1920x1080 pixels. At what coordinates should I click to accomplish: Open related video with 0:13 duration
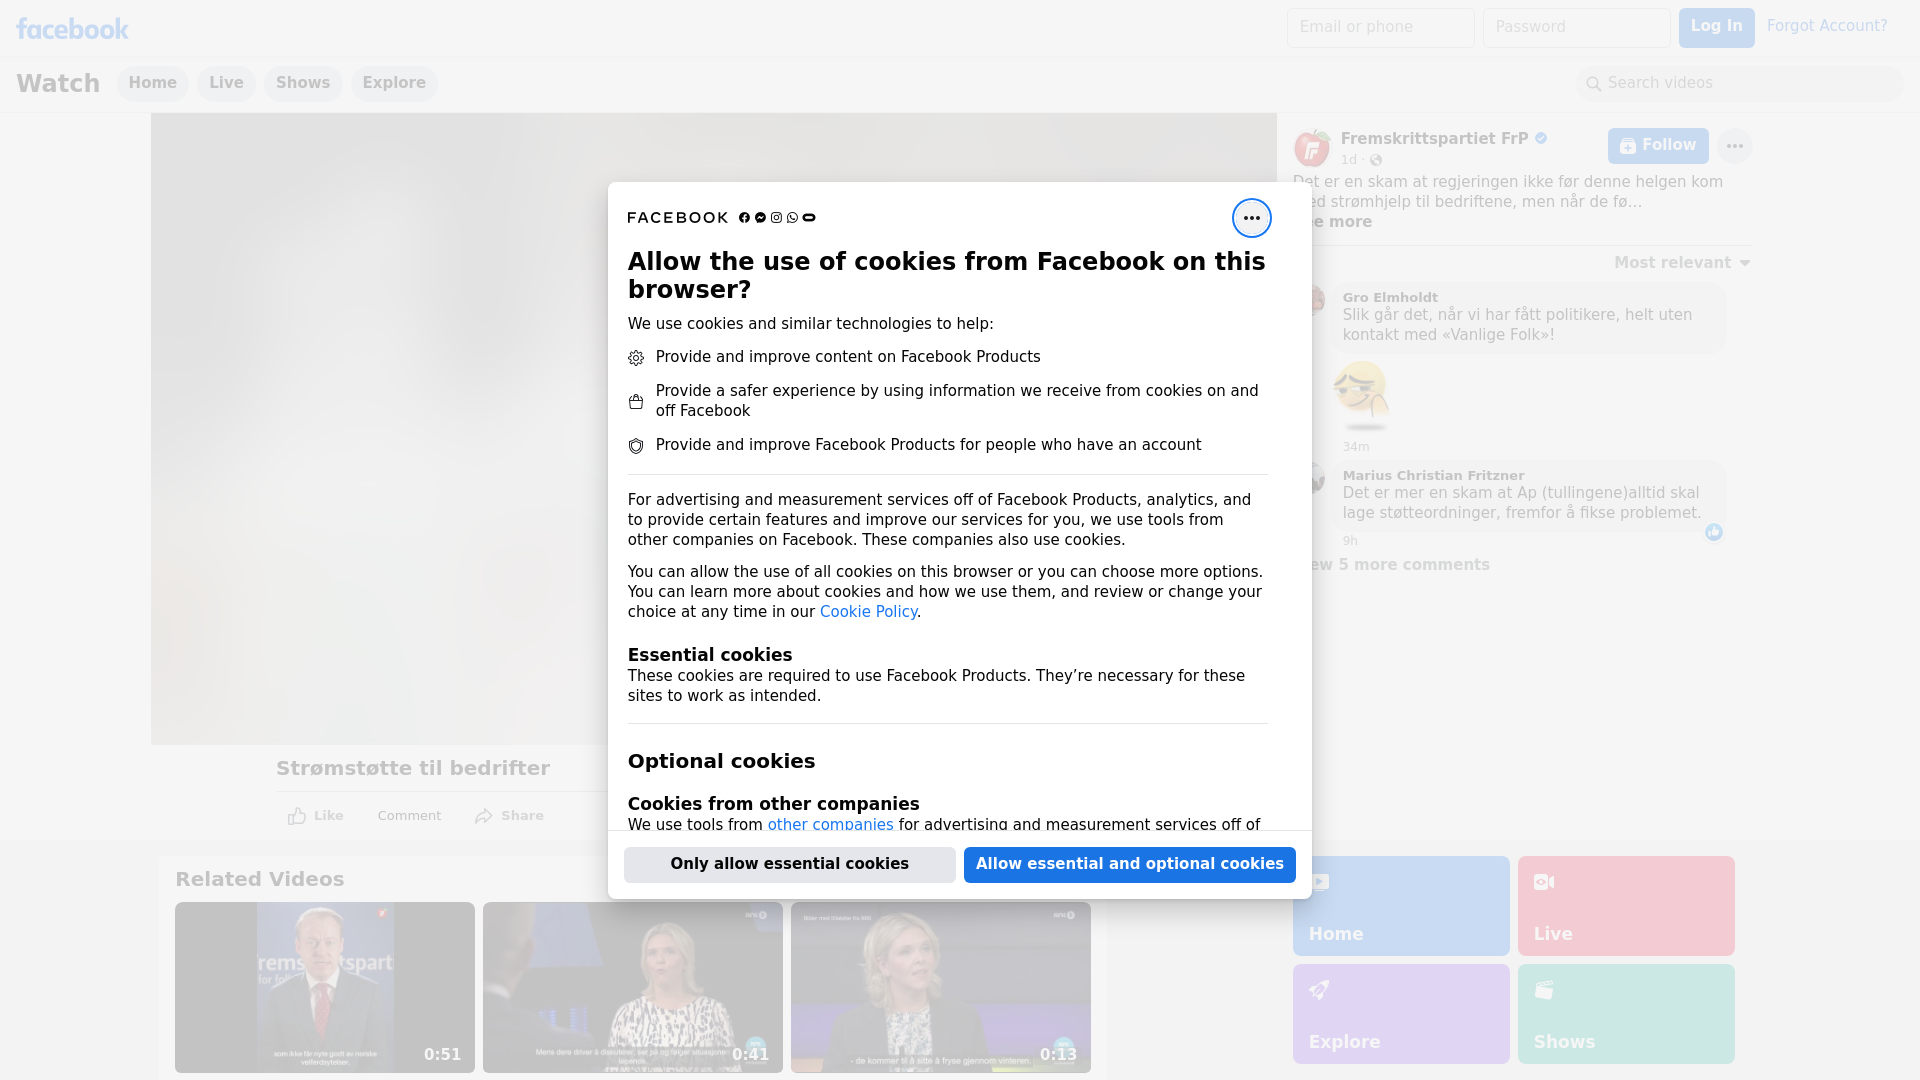[941, 988]
